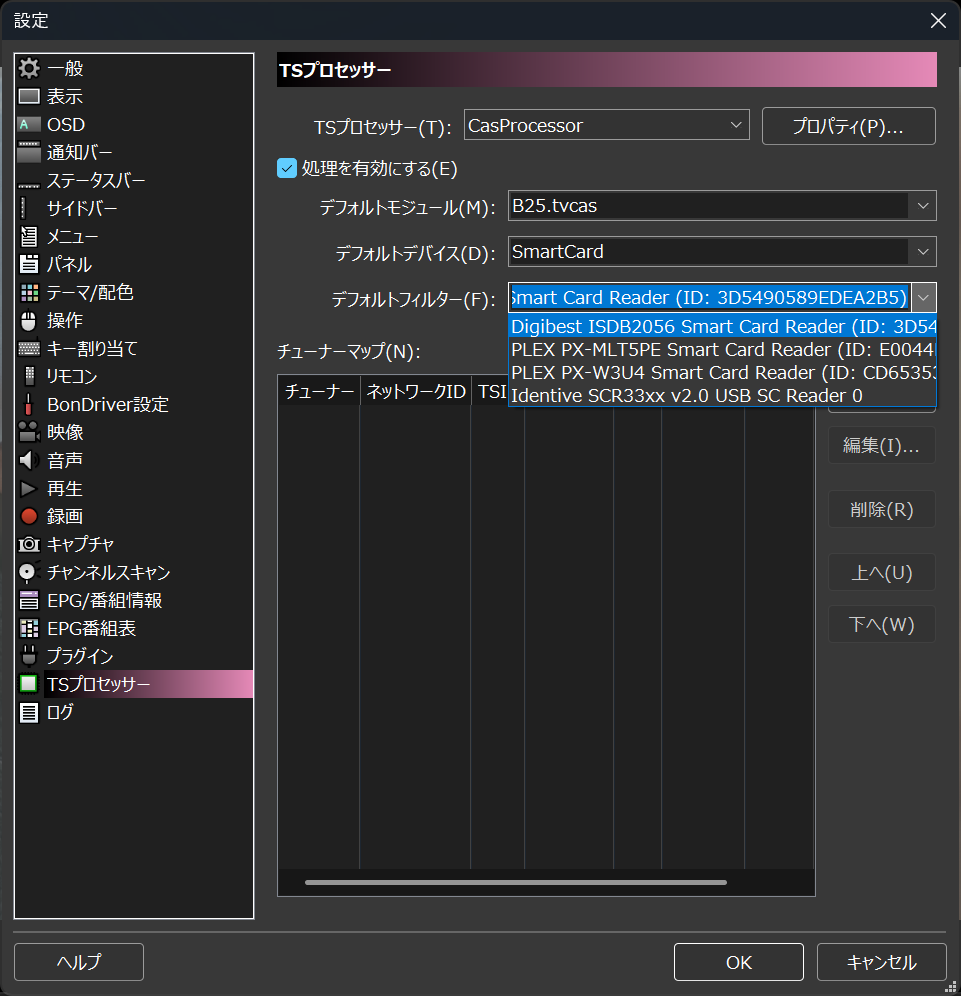
Task: Choose PLEX PX-W3U4 Smart Card Reader option
Action: (x=723, y=372)
